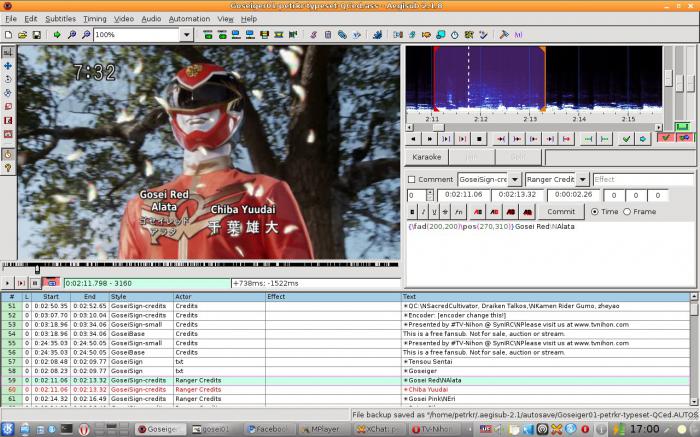This screenshot has height=437, width=700.
Task: Toggle video auto-scroll red button near time
Action: tap(51, 283)
